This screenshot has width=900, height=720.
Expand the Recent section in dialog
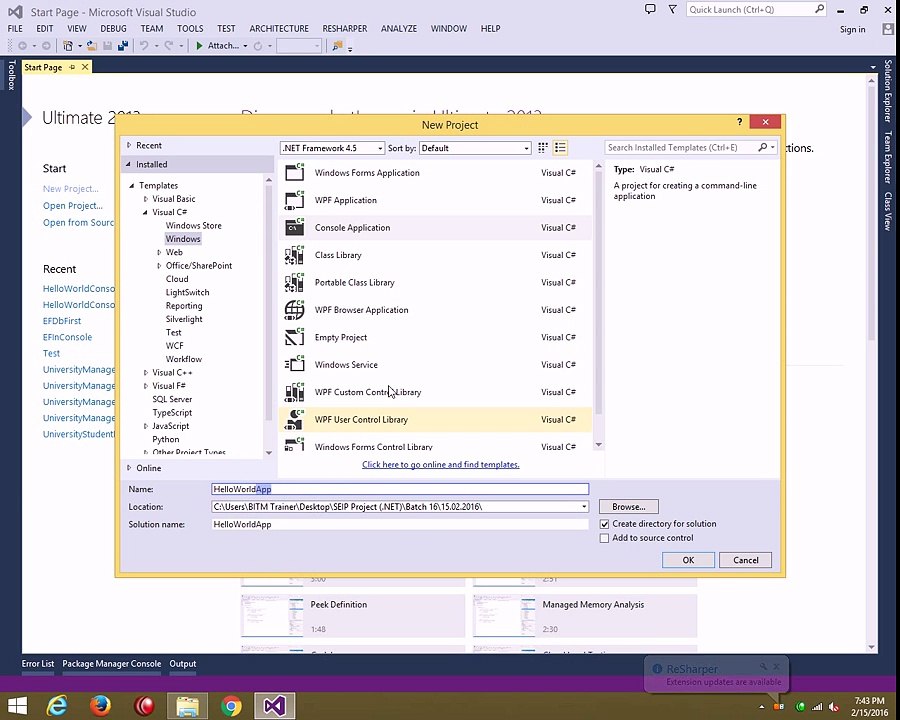(x=129, y=145)
